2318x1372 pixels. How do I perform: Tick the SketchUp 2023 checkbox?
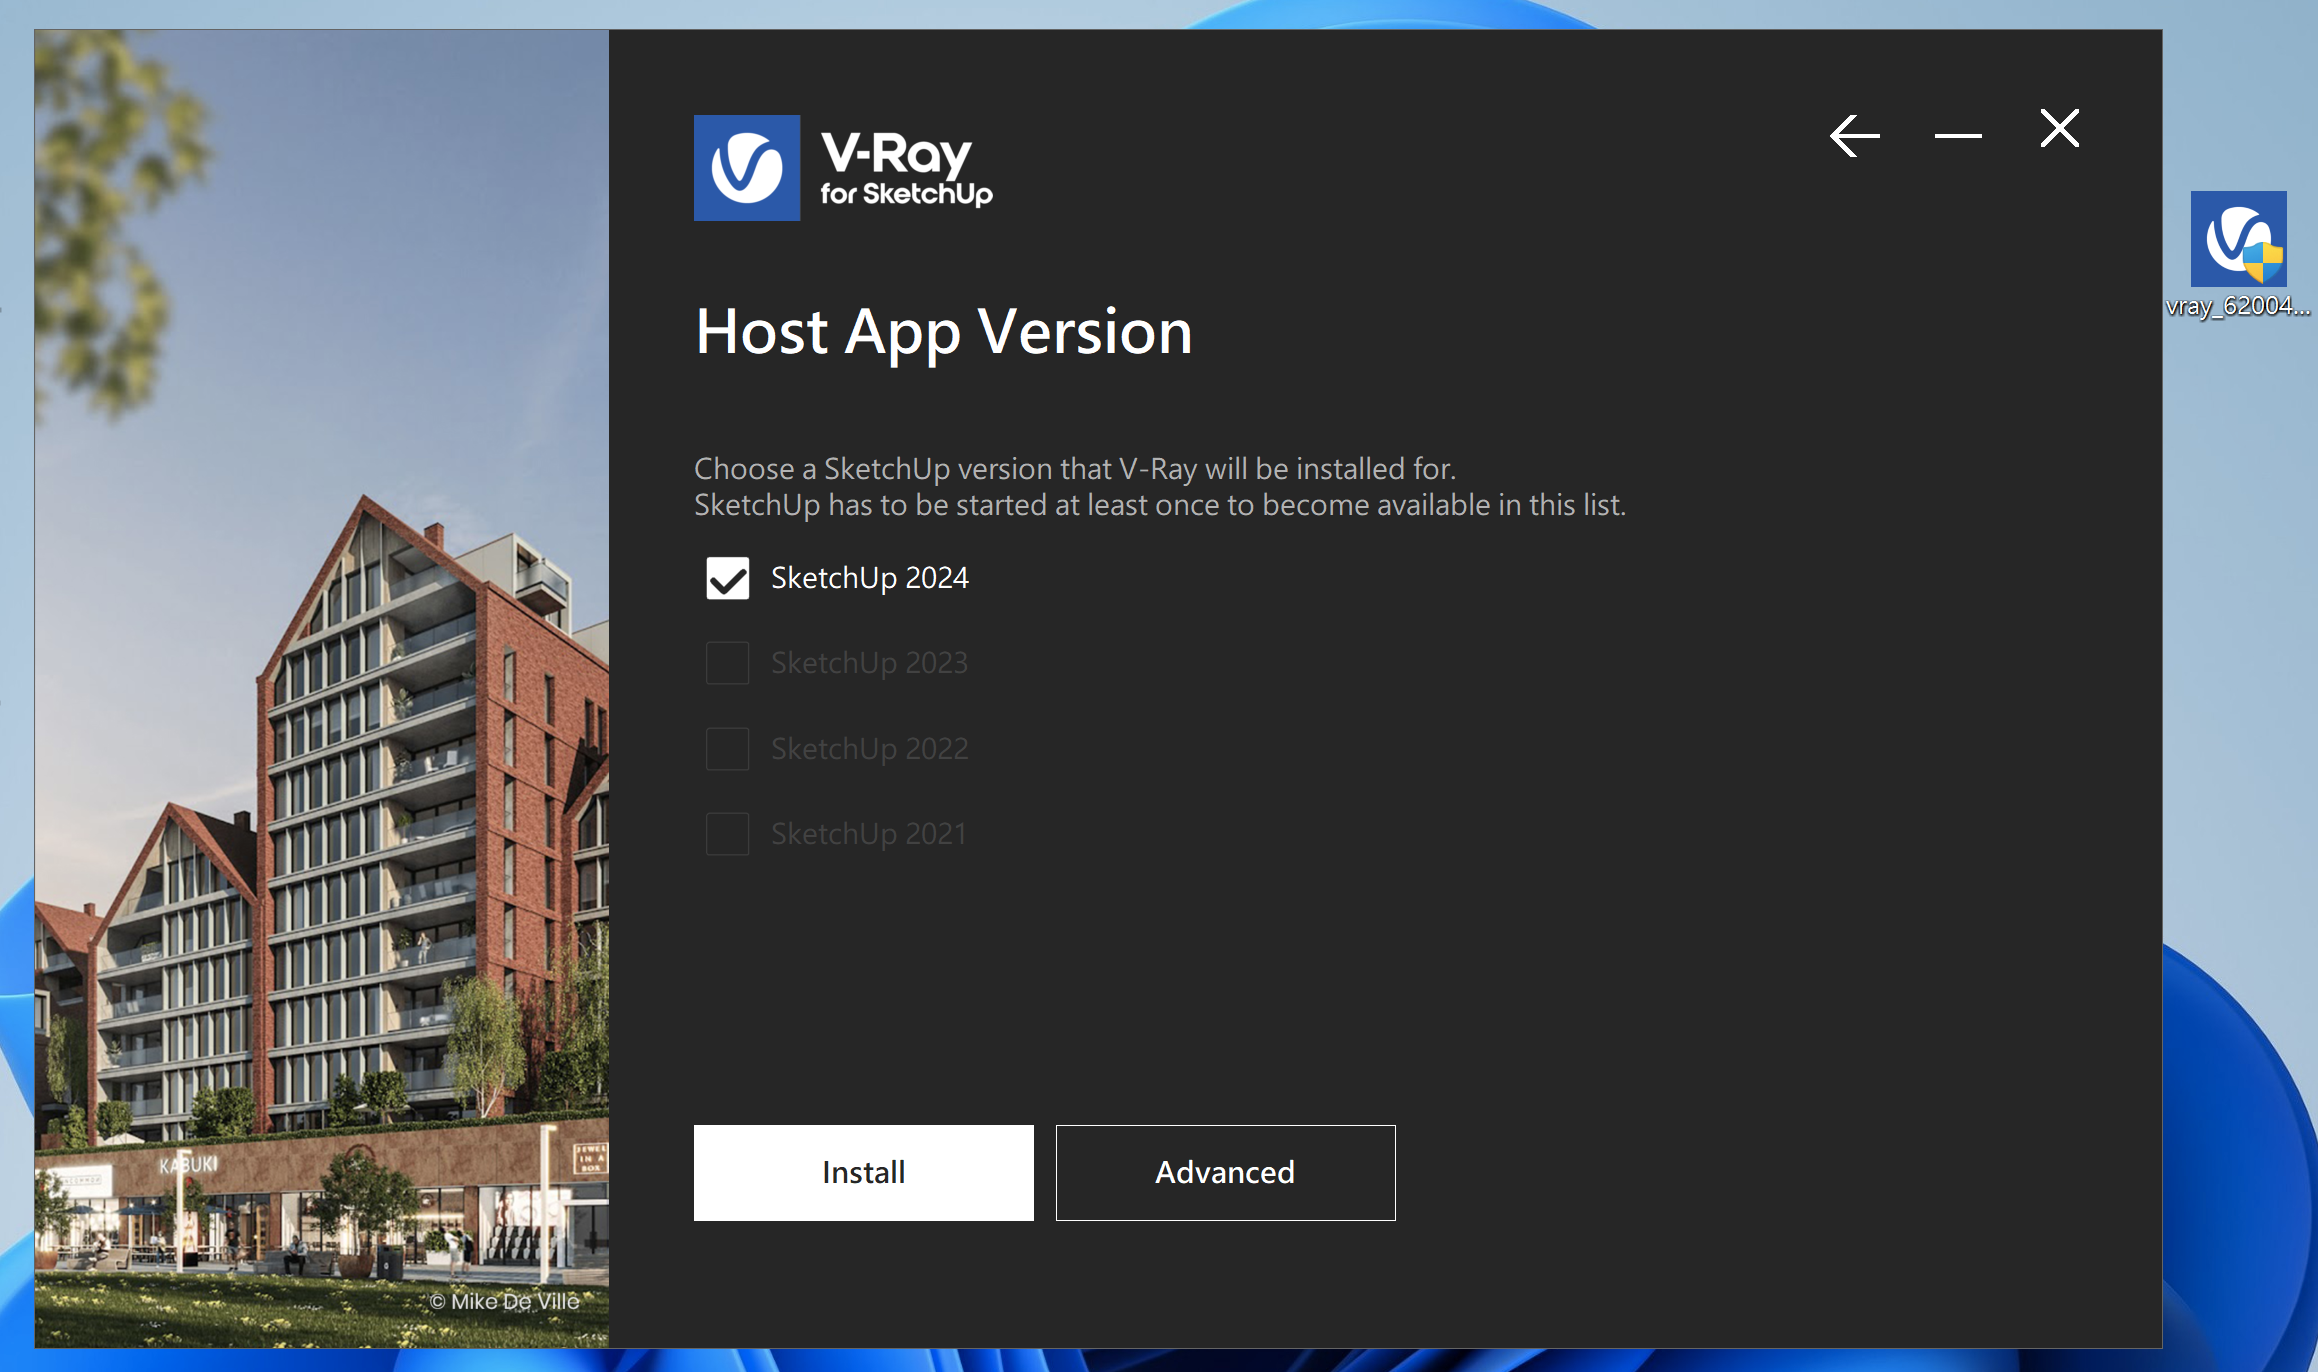click(728, 663)
